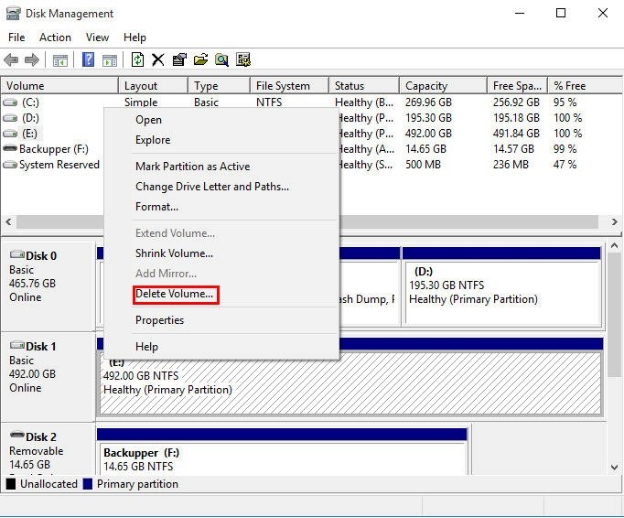Open the blue question-mark Help toolbar icon
The image size is (624, 518).
[x=88, y=60]
